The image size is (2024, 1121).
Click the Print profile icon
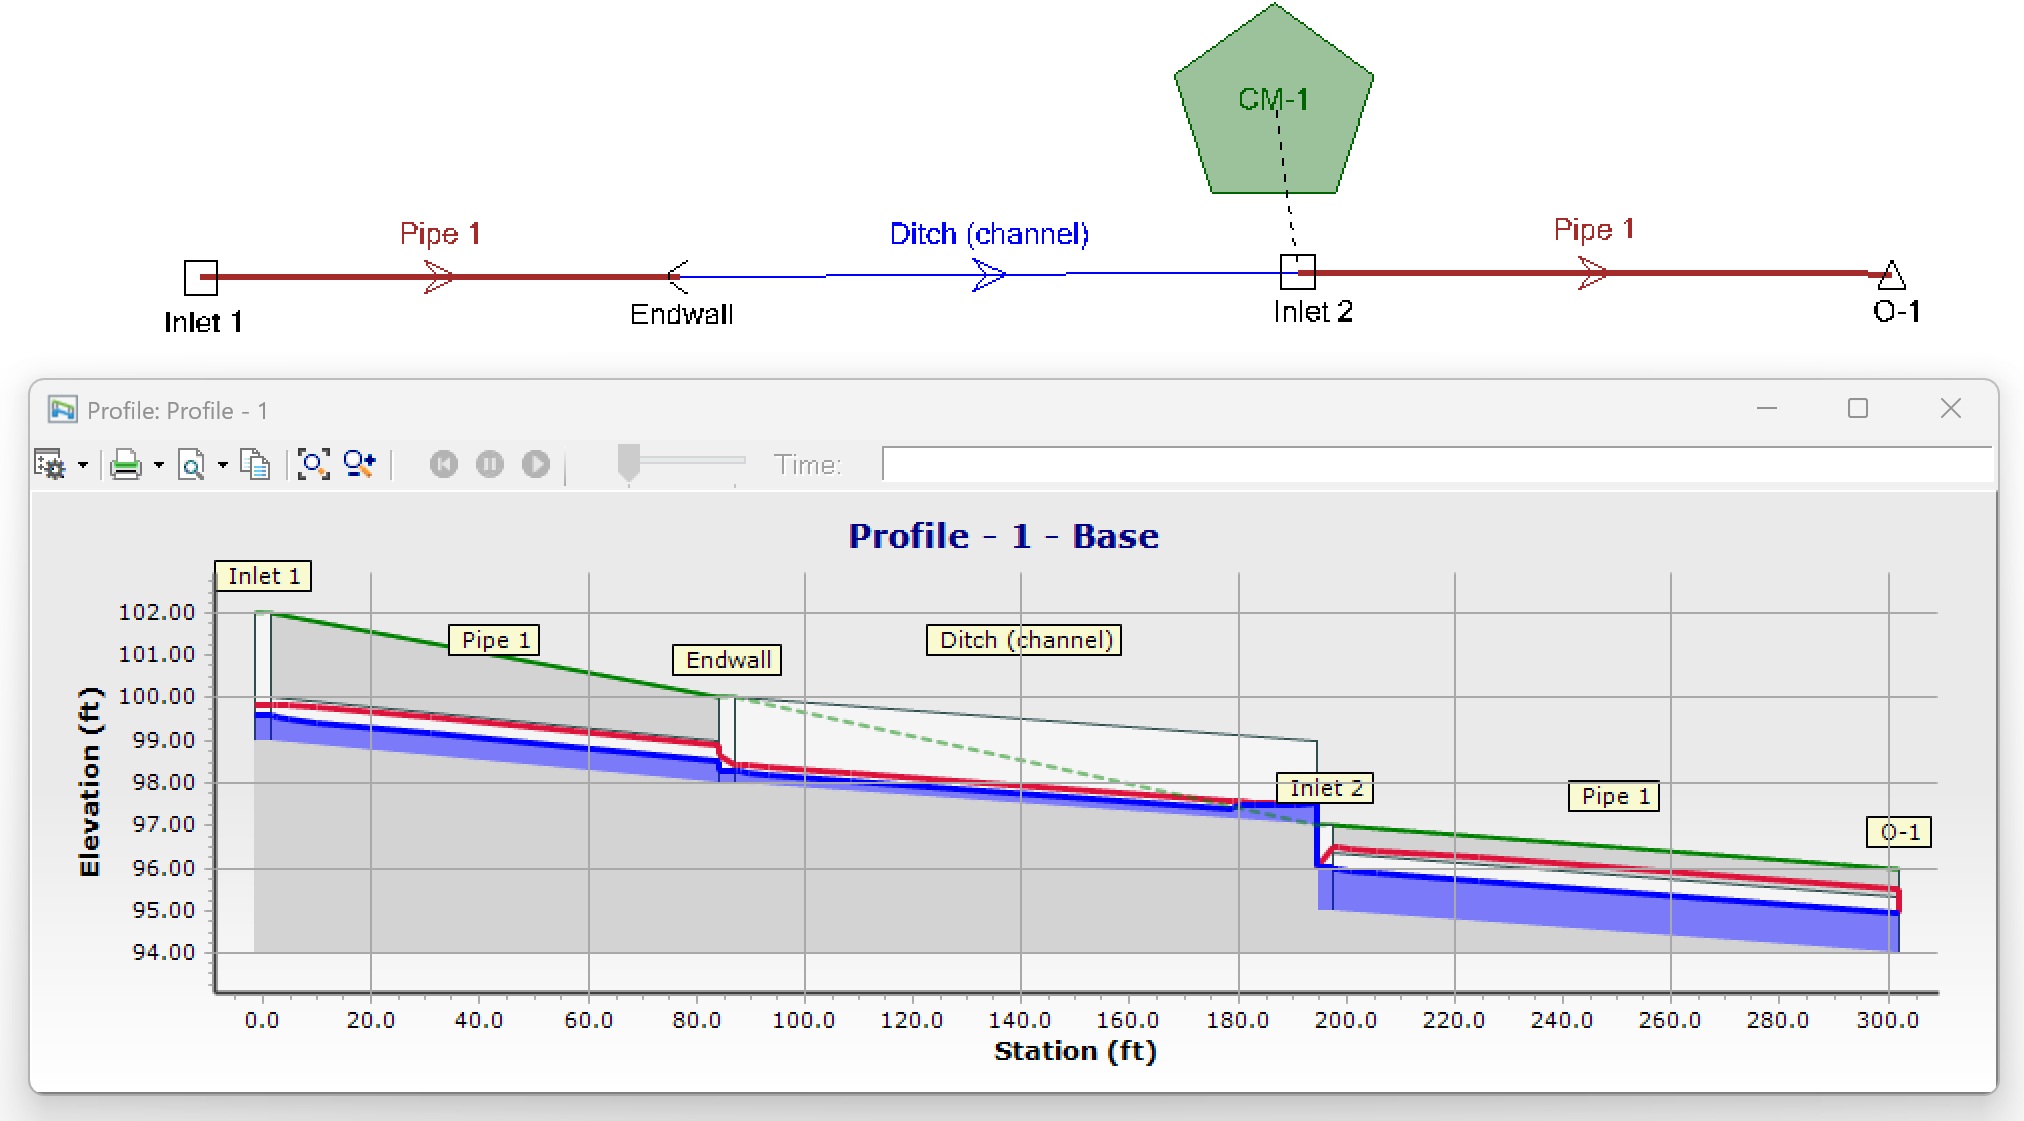pos(125,465)
